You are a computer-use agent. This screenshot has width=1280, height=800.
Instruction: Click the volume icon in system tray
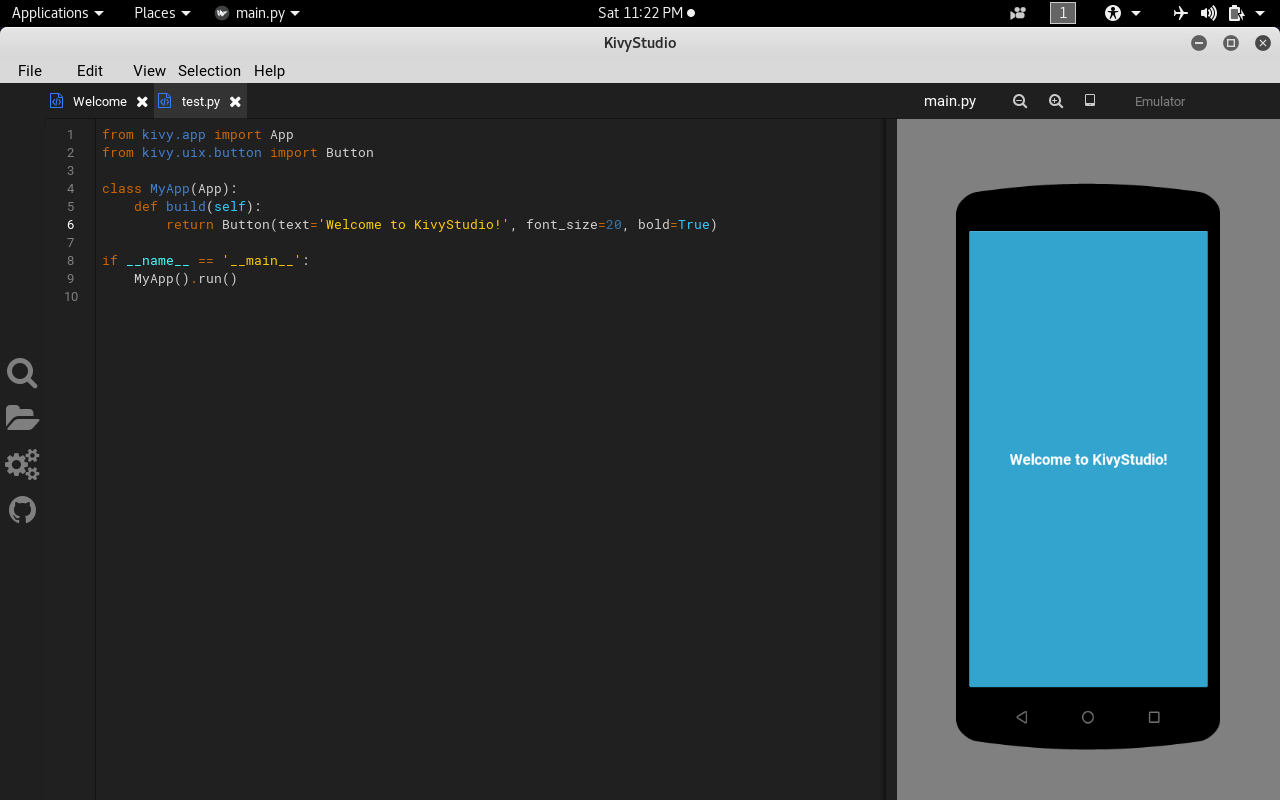click(x=1209, y=13)
